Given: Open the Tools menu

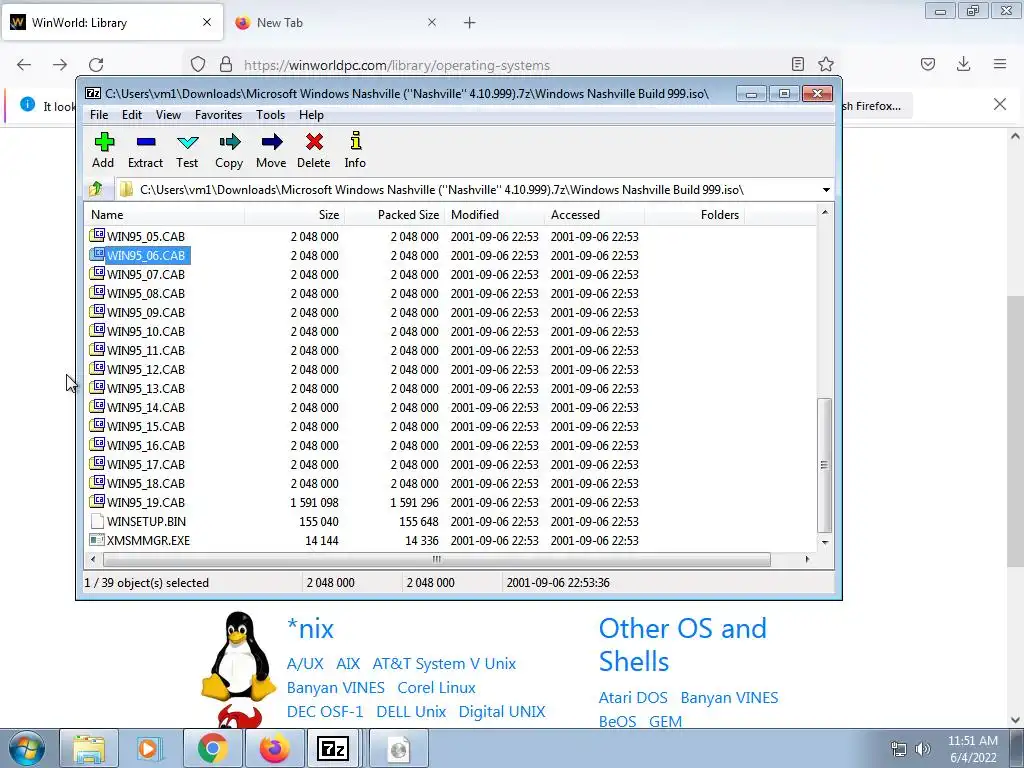Looking at the screenshot, I should pos(270,115).
